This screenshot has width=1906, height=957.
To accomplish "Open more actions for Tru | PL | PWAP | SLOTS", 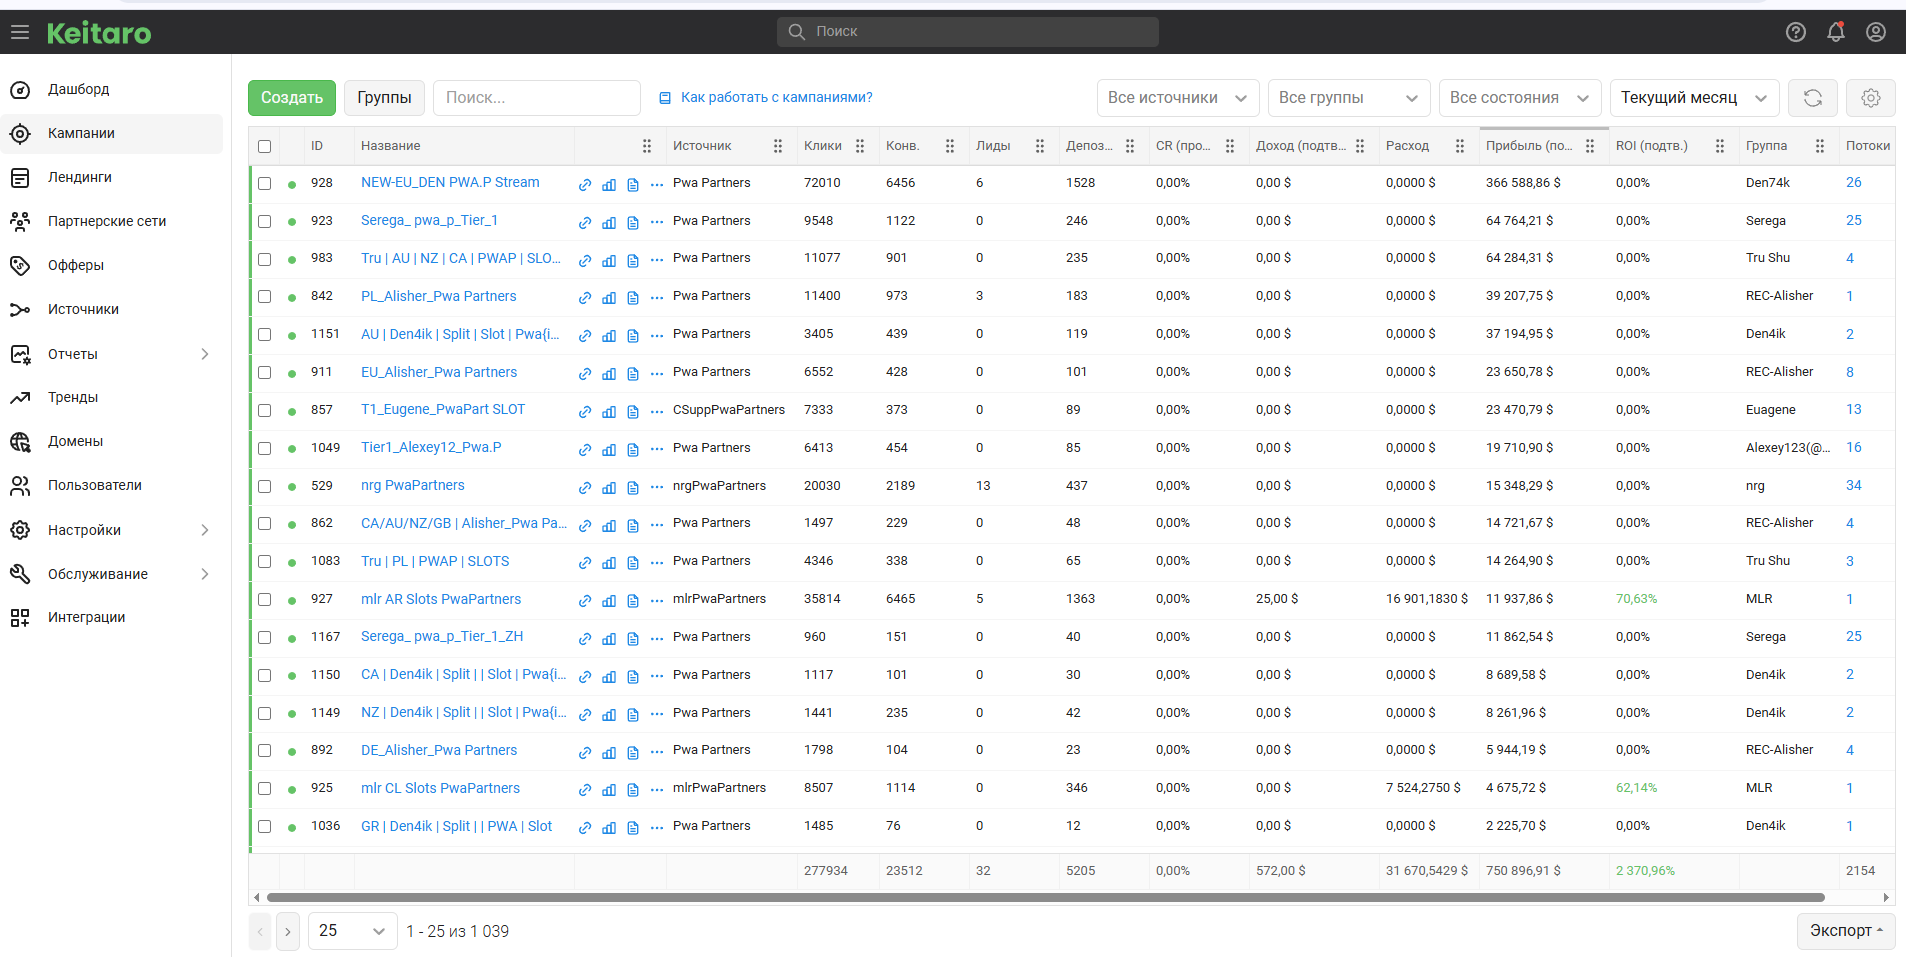I will point(657,562).
